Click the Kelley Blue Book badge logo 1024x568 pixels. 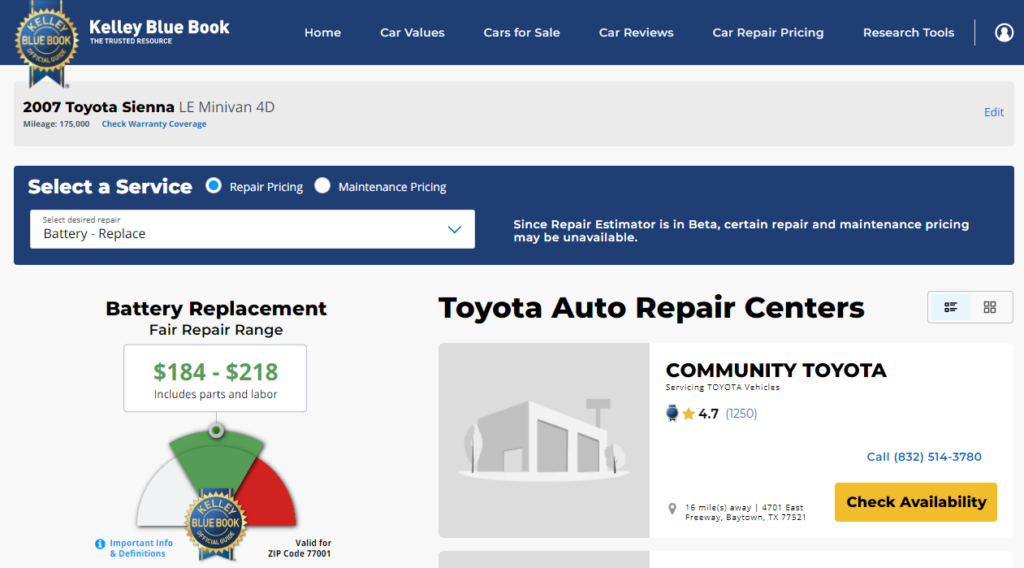click(46, 43)
